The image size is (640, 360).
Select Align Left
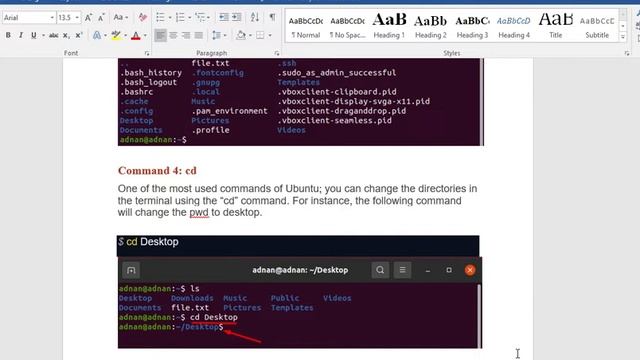point(160,36)
